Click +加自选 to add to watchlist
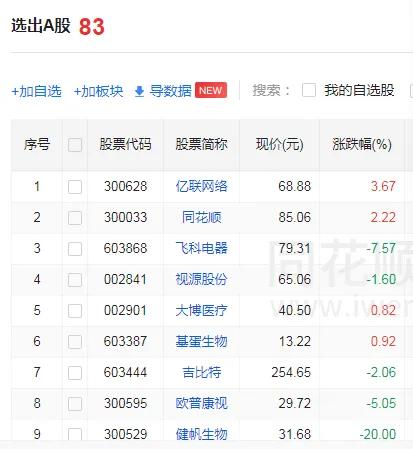413x449 pixels. pyautogui.click(x=37, y=91)
